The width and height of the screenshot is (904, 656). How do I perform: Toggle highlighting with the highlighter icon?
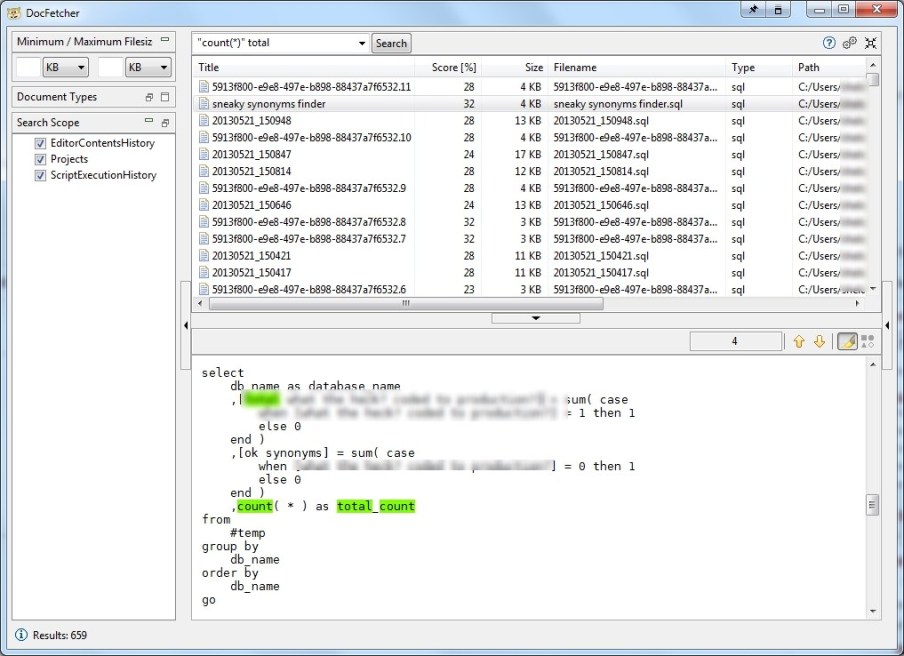pos(847,340)
